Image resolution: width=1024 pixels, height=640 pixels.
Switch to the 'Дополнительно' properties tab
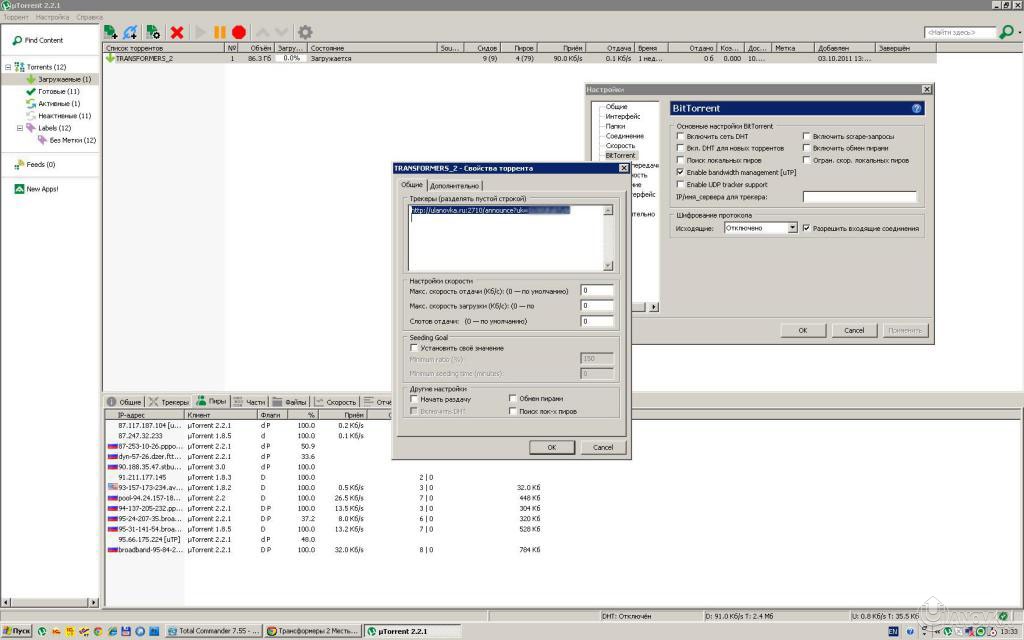coord(455,186)
